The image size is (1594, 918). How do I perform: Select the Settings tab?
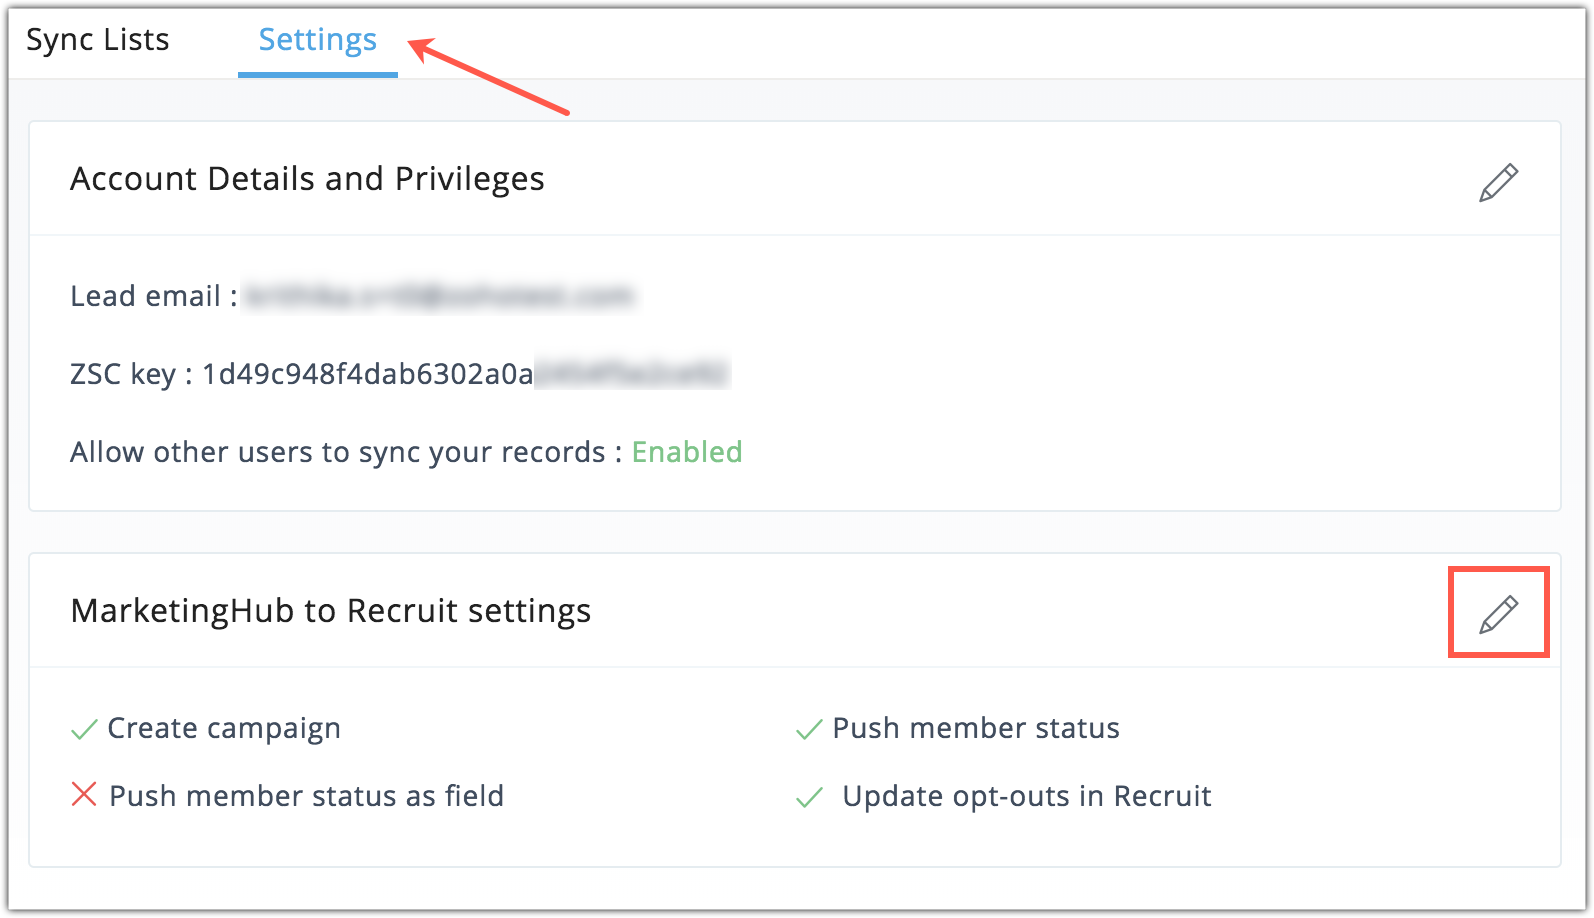(x=317, y=40)
